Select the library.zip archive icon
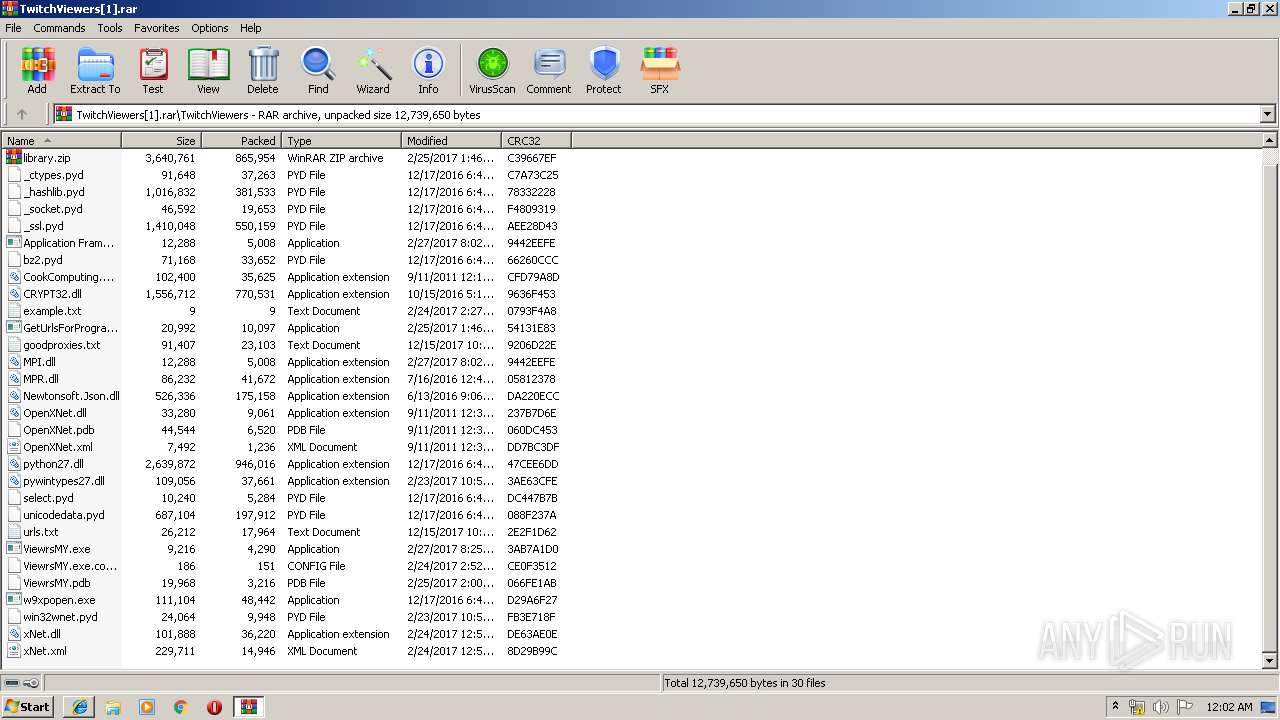 click(x=14, y=158)
